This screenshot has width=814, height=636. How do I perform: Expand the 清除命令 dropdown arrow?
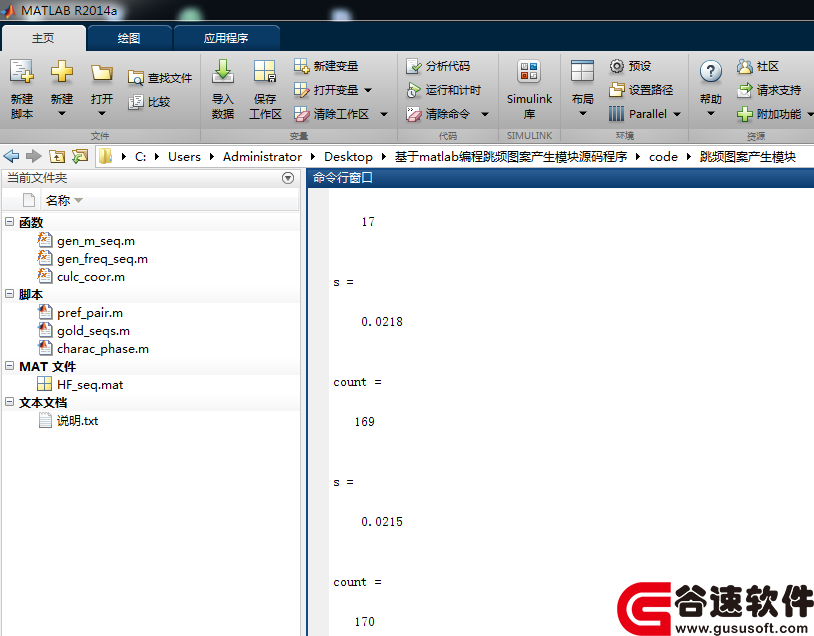(484, 114)
